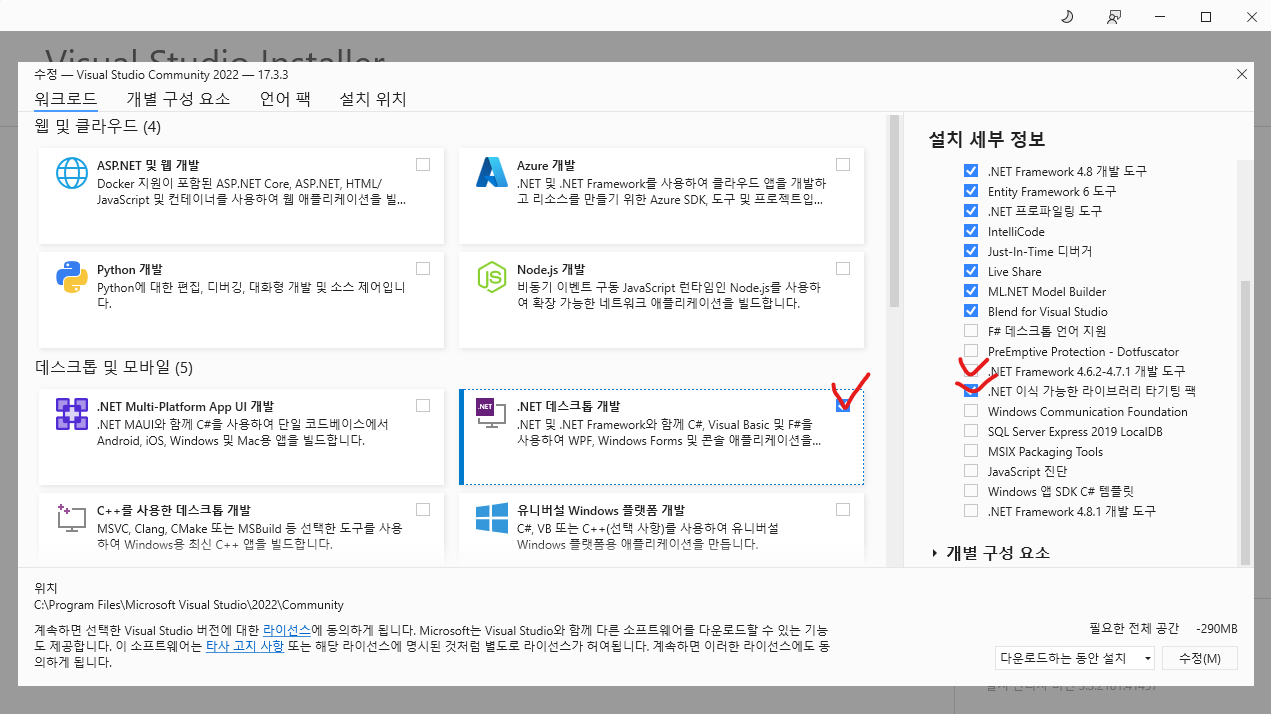
Task: Click the 수정(M) button
Action: click(1201, 658)
